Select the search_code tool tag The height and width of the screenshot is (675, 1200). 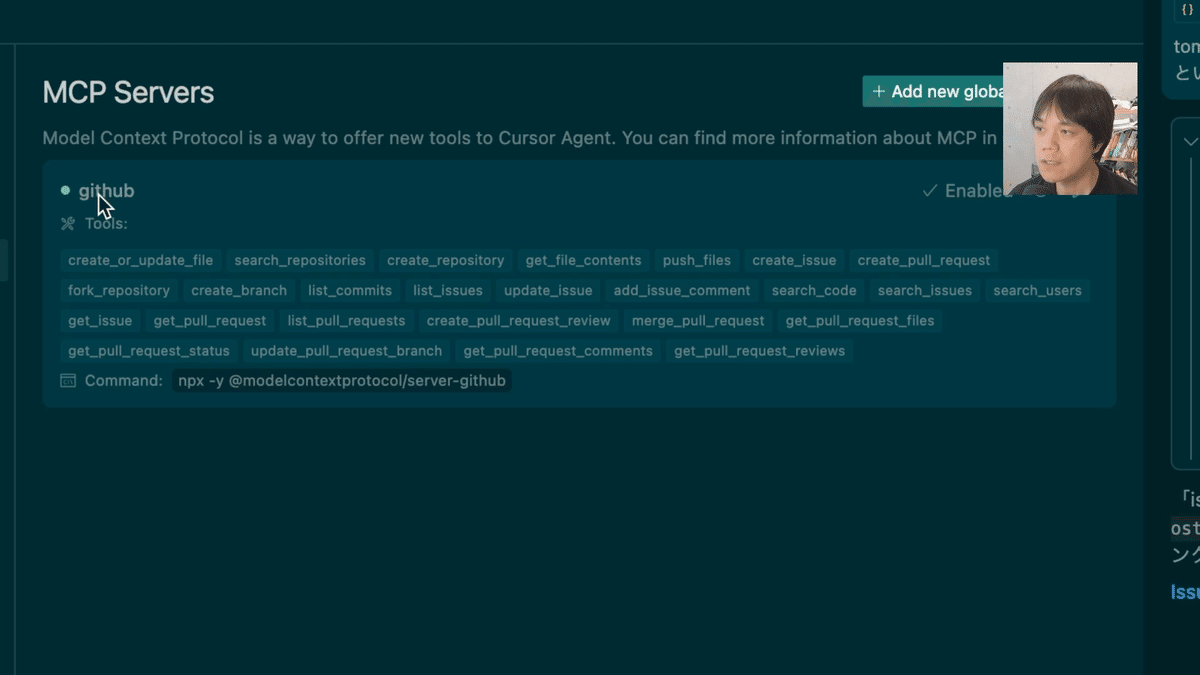pos(814,291)
